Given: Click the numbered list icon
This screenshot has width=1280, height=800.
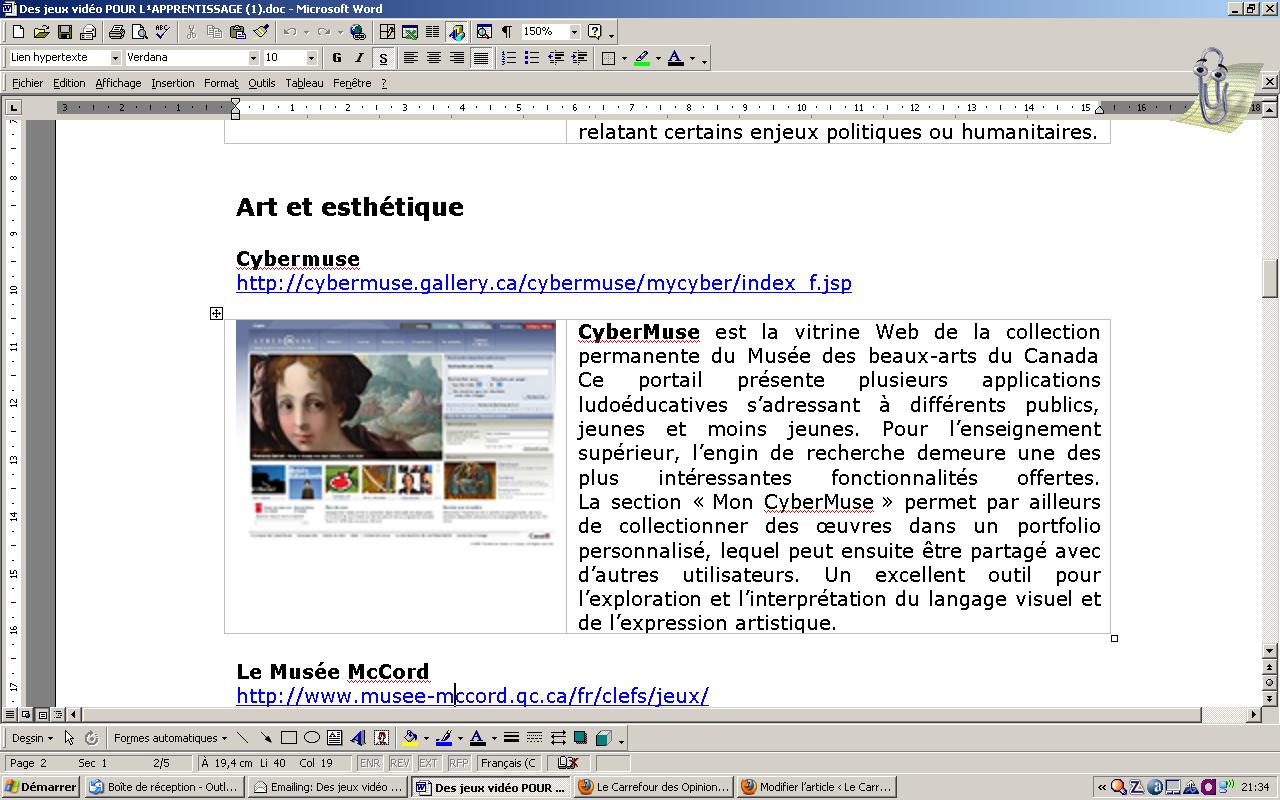Looking at the screenshot, I should tap(509, 58).
